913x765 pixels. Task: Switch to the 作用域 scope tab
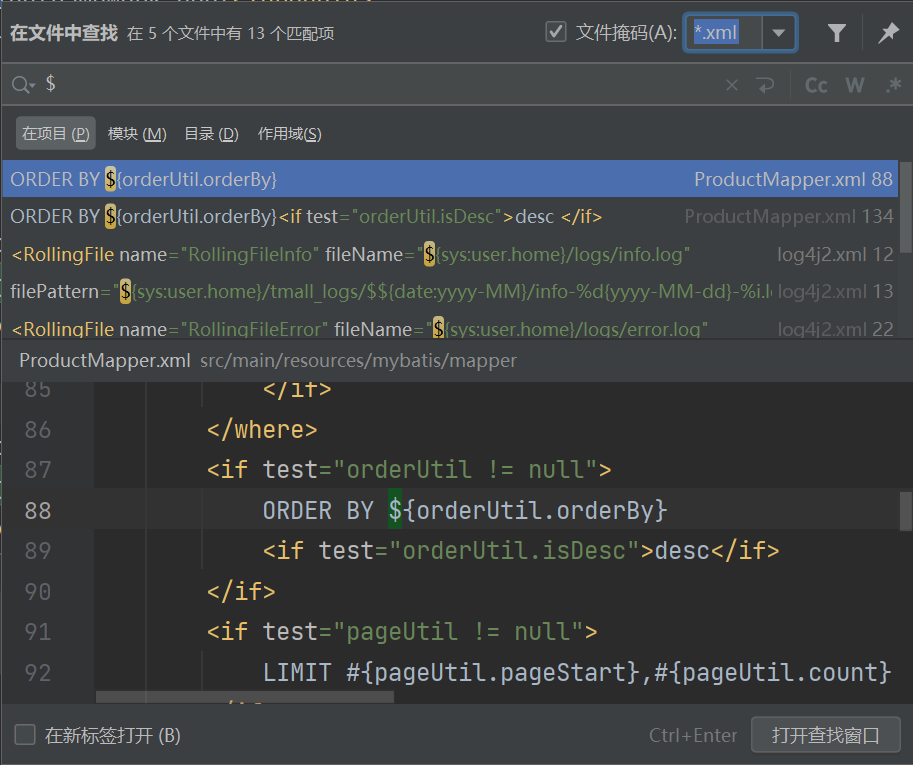pos(289,134)
